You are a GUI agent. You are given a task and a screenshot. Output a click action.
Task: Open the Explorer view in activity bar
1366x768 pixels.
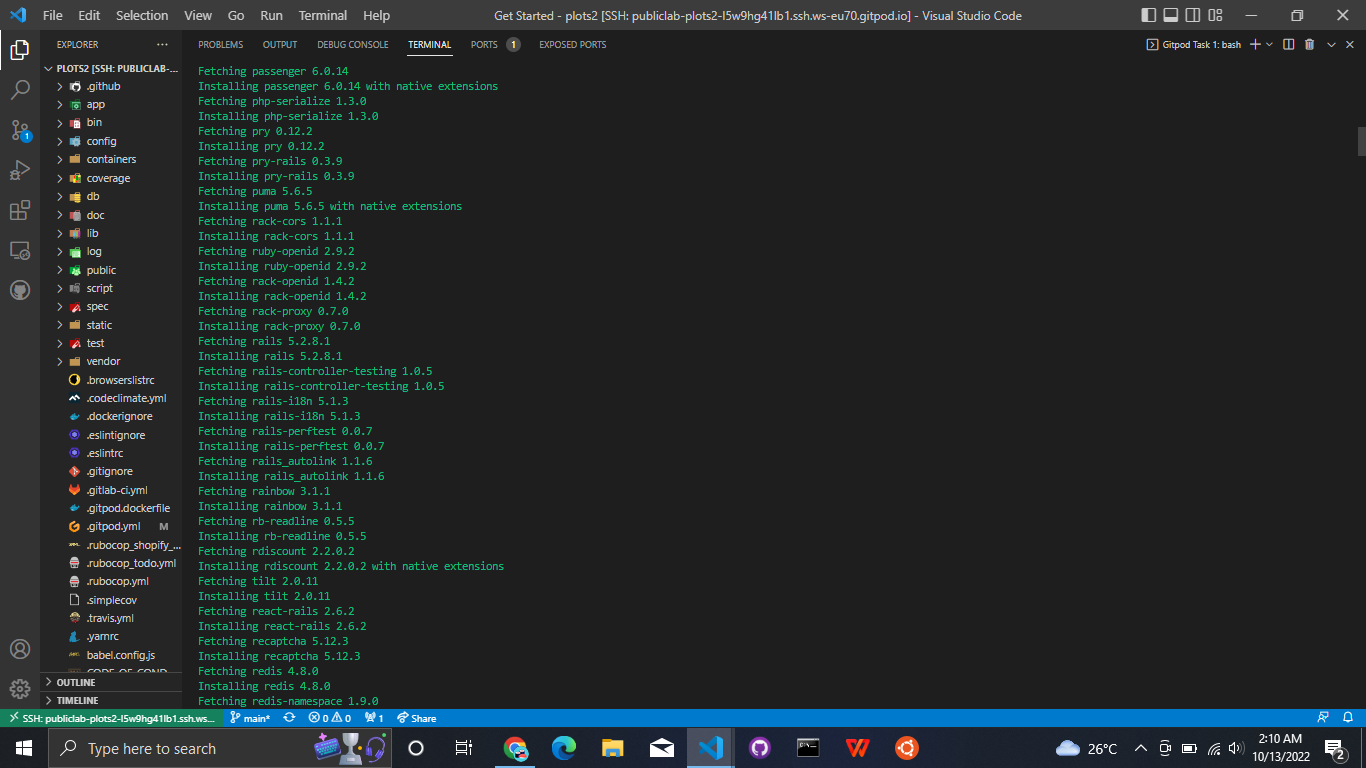tap(20, 49)
